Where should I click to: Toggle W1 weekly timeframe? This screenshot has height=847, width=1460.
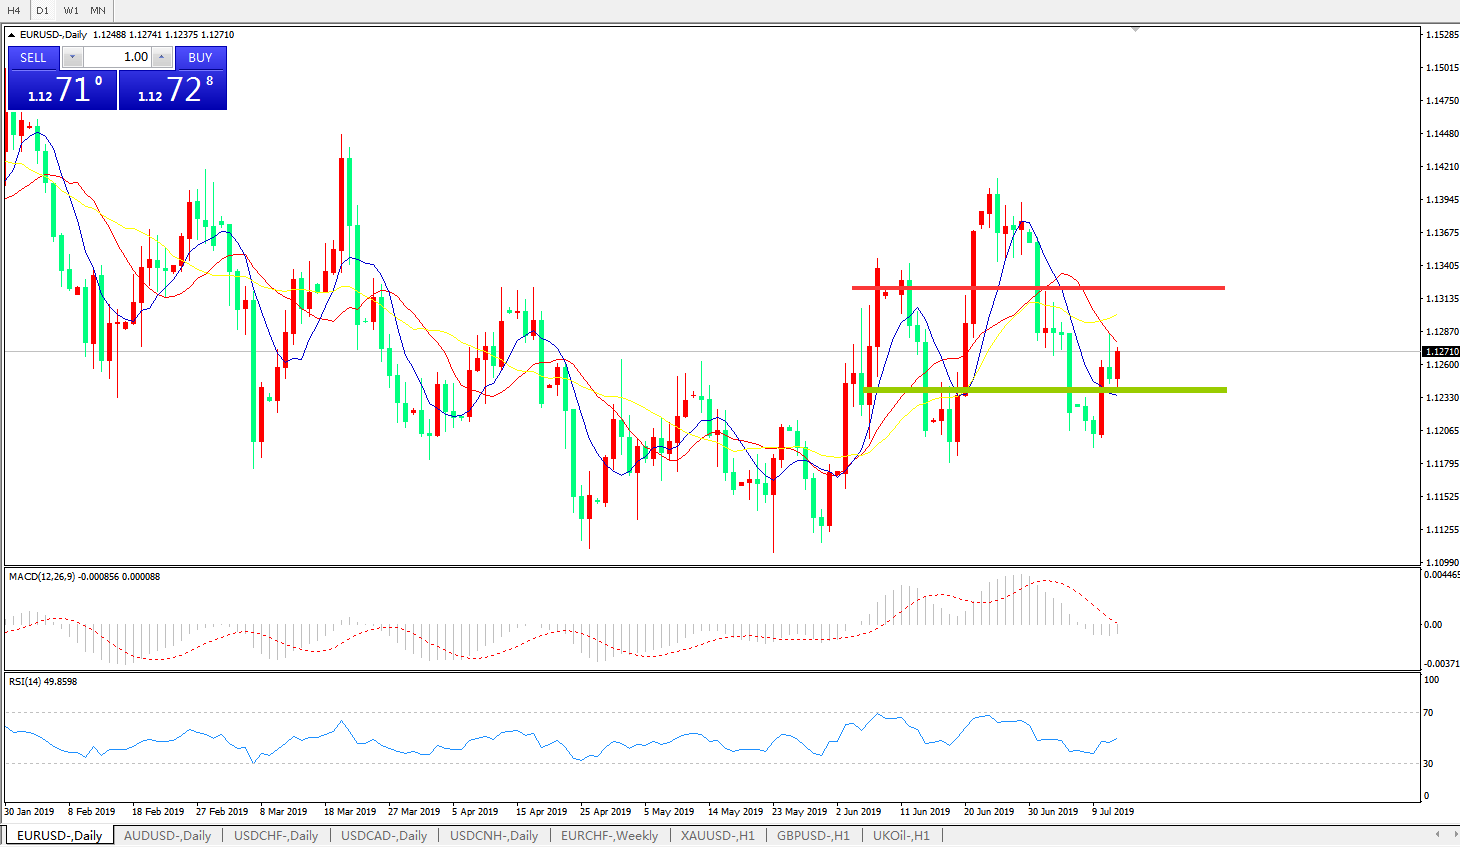[x=71, y=10]
